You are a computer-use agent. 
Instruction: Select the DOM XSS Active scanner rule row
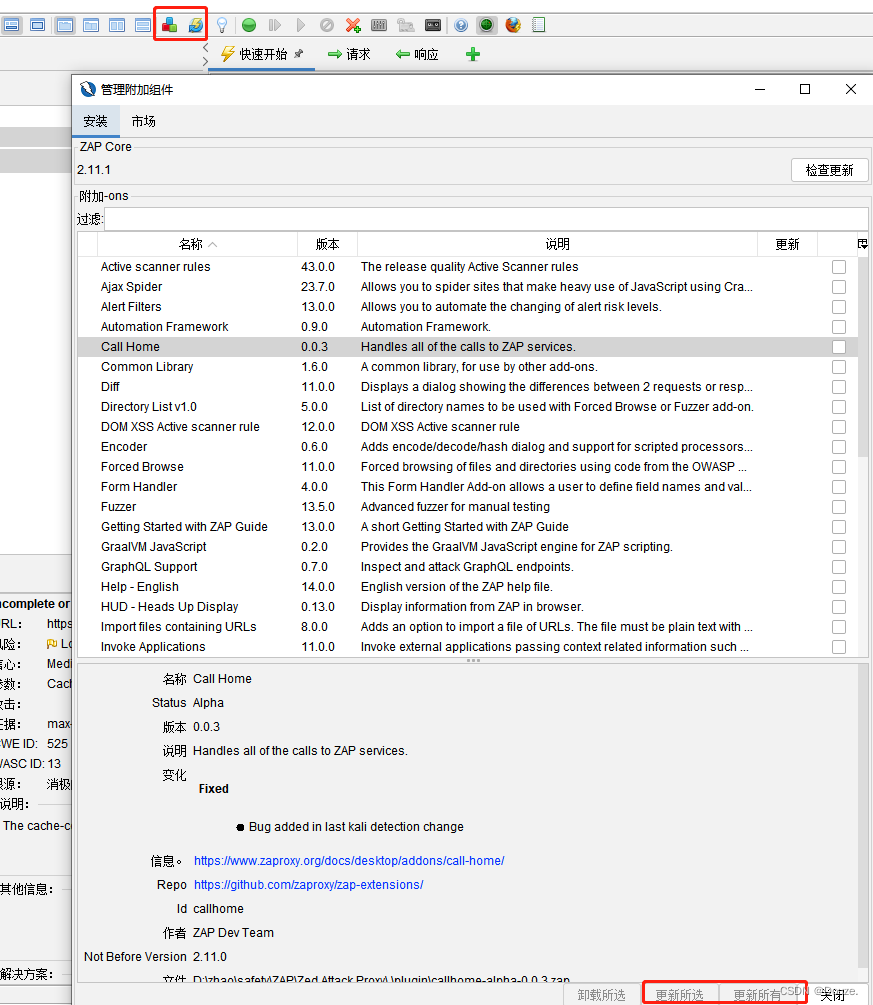click(x=468, y=427)
